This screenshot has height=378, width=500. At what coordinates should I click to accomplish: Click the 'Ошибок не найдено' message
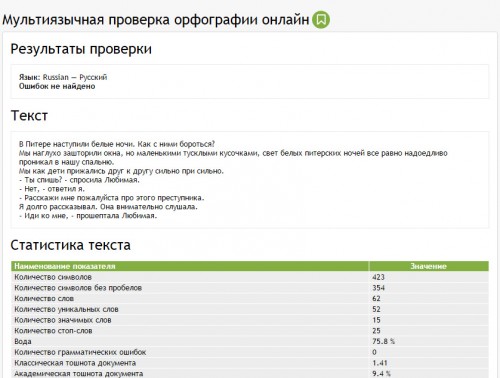pyautogui.click(x=57, y=86)
